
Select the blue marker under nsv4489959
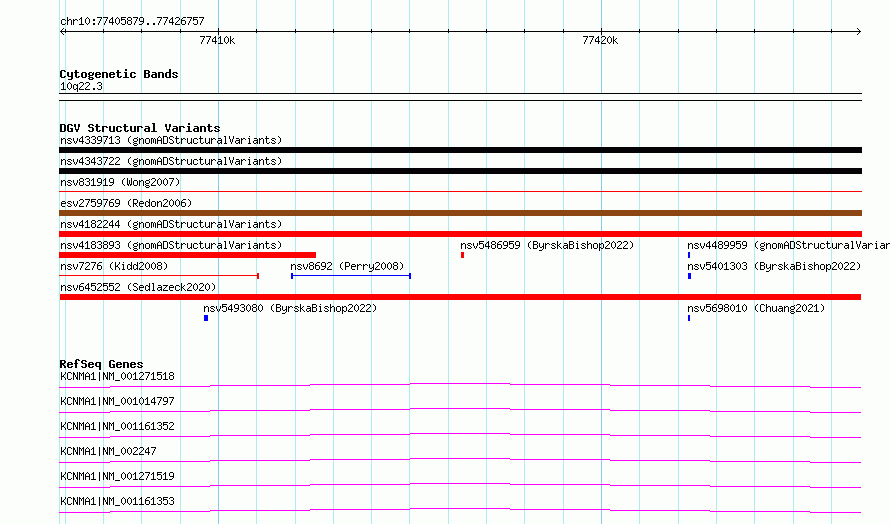(689, 255)
